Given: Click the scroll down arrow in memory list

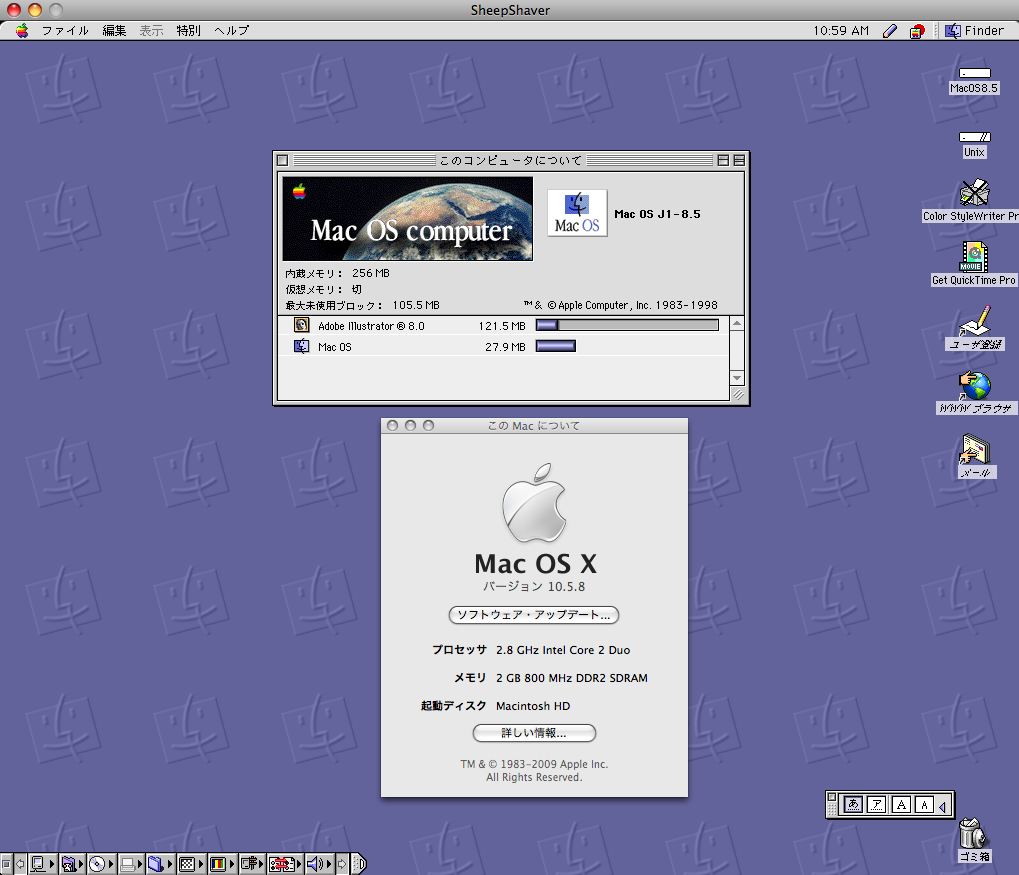Looking at the screenshot, I should pyautogui.click(x=737, y=378).
